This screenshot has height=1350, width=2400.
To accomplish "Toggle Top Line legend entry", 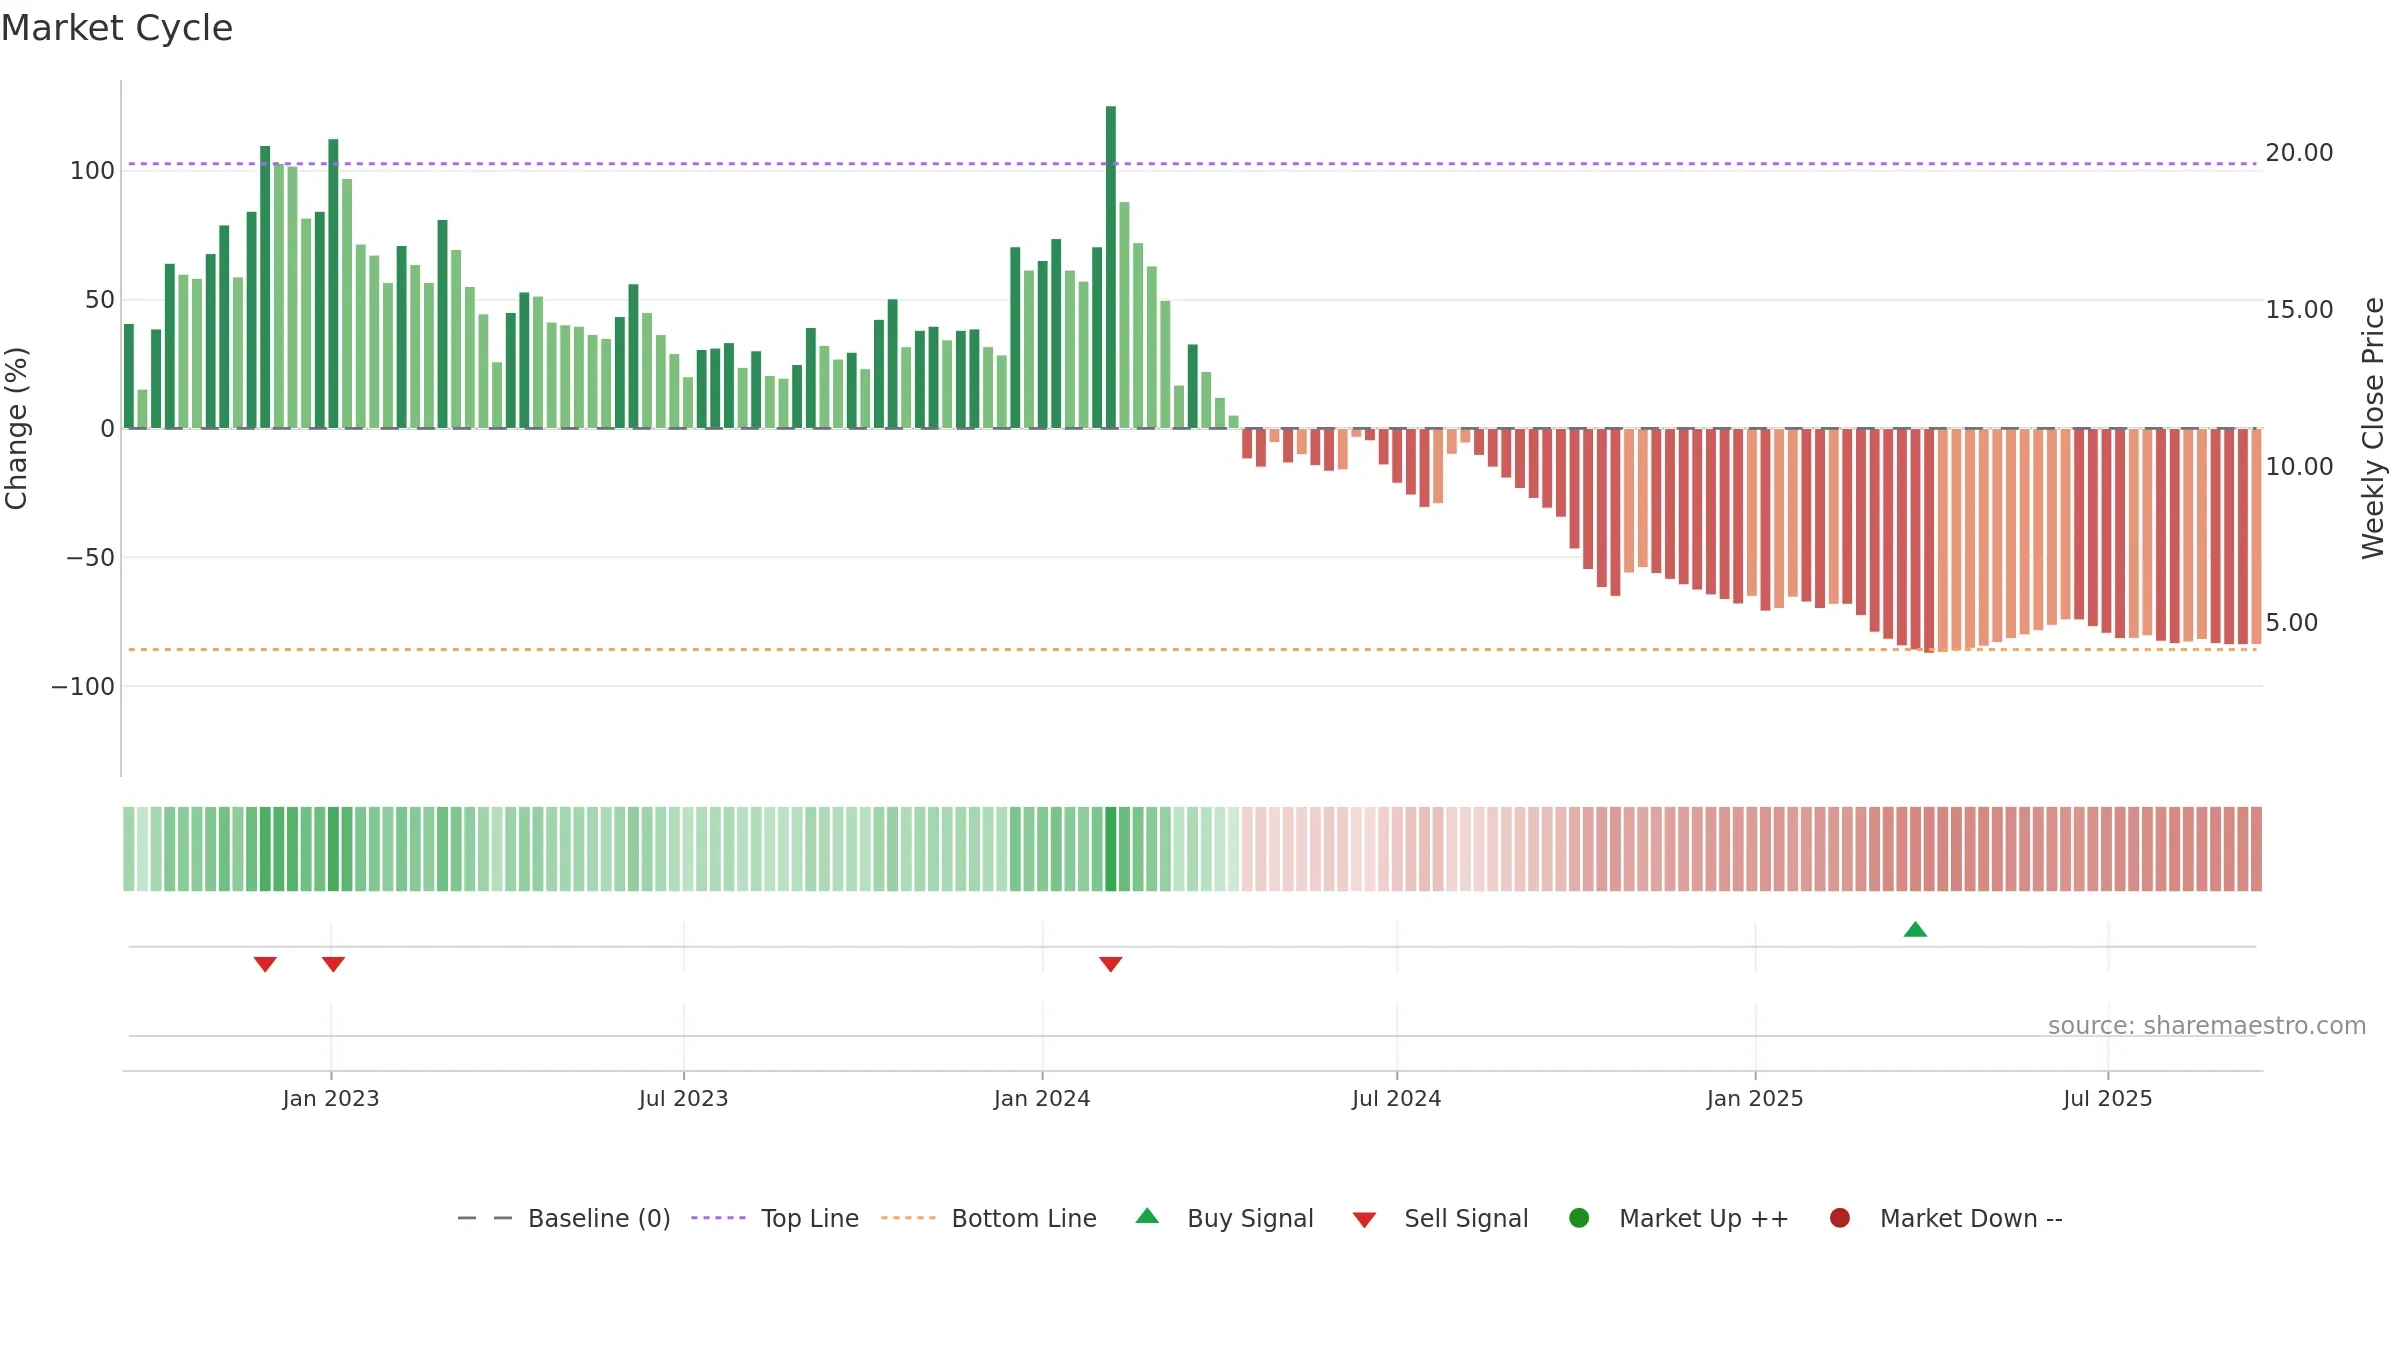I will [775, 1218].
